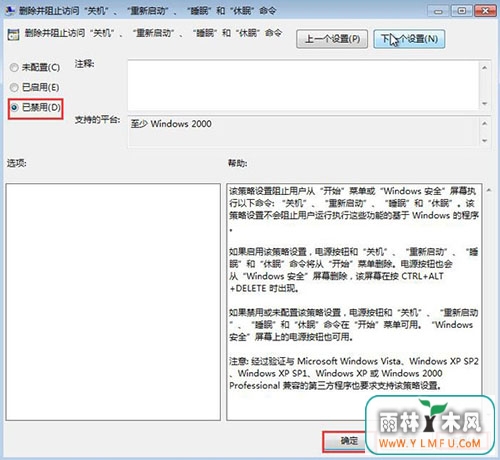Confirm with the 确定 button
Image resolution: width=500 pixels, height=460 pixels.
tap(348, 441)
